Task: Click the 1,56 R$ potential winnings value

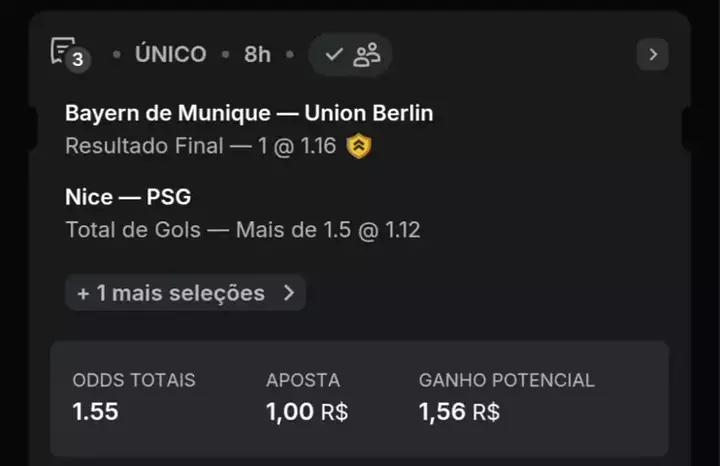Action: 459,412
